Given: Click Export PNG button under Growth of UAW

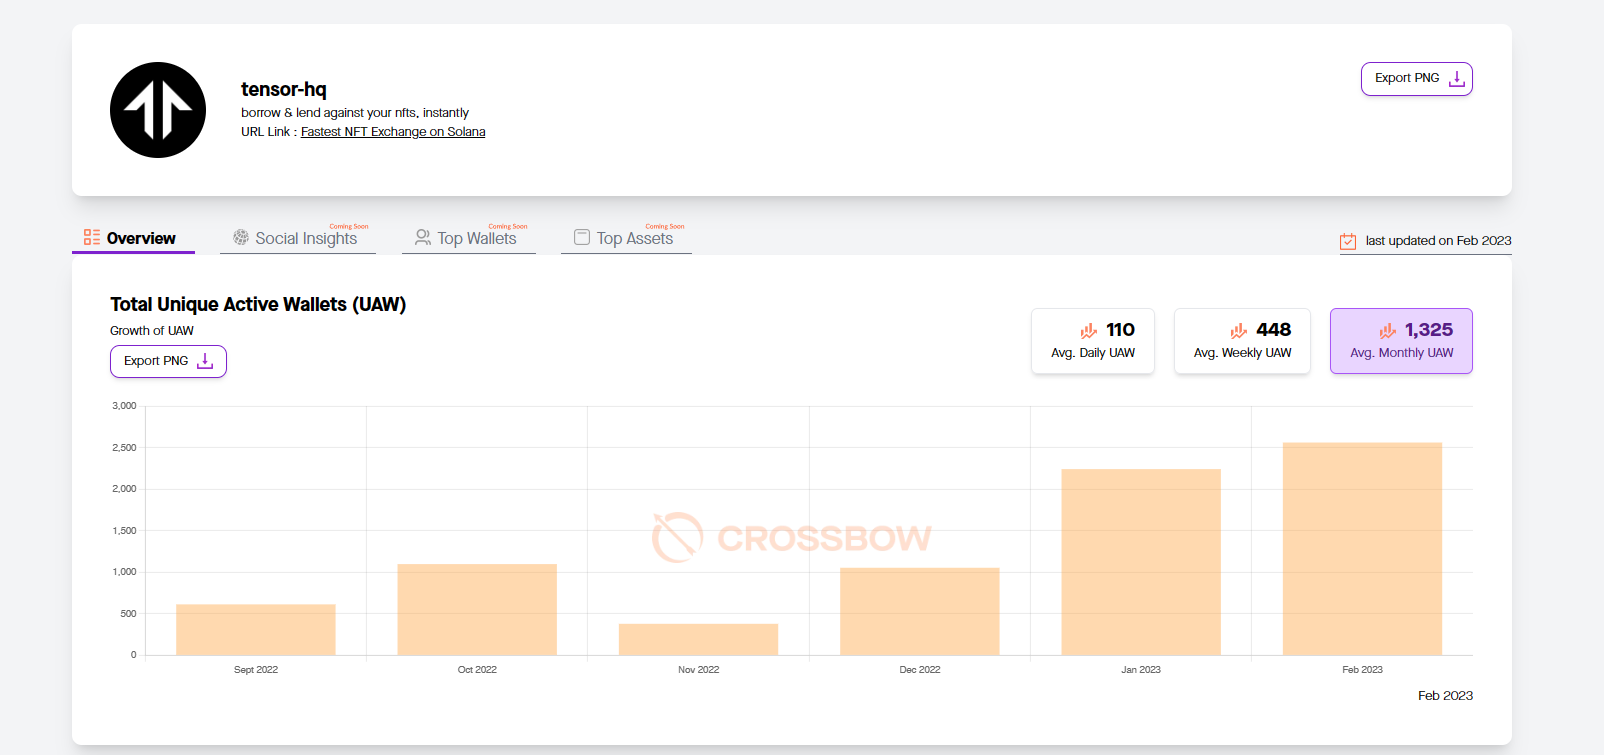Looking at the screenshot, I should point(168,361).
